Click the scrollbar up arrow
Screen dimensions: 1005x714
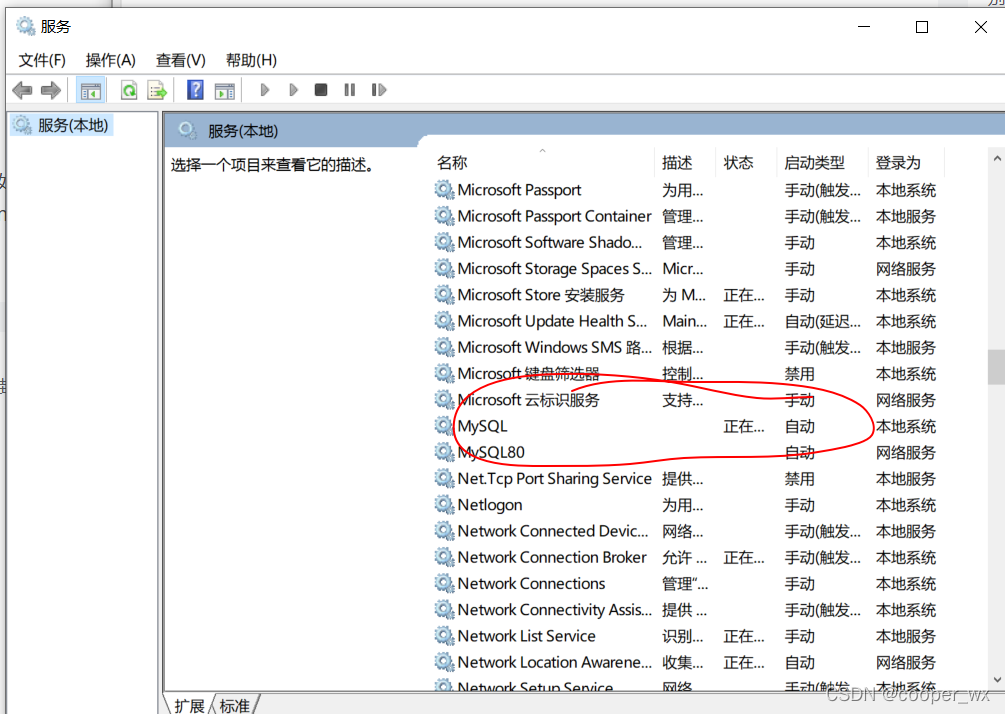point(997,158)
